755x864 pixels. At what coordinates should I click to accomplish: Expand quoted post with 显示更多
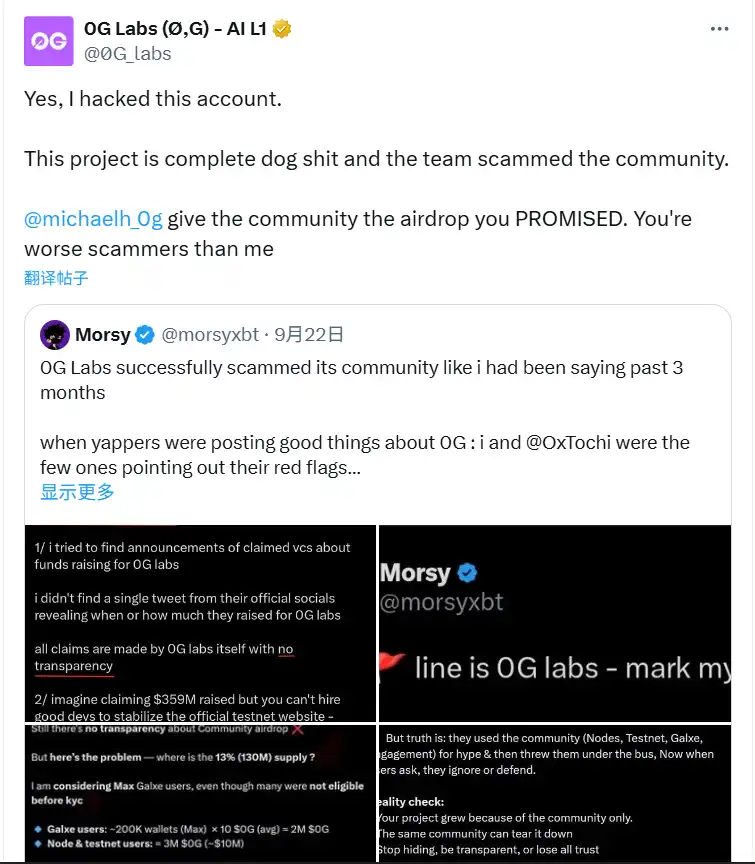[x=77, y=491]
